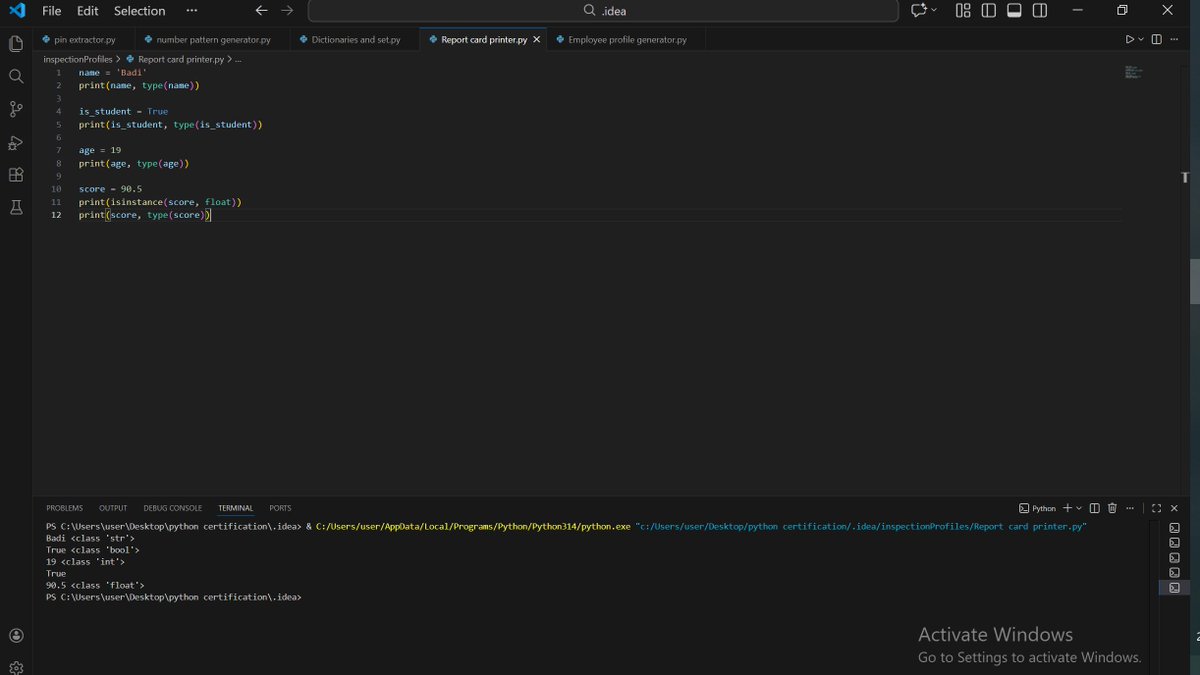Open the Copilot chat icon

[x=918, y=11]
